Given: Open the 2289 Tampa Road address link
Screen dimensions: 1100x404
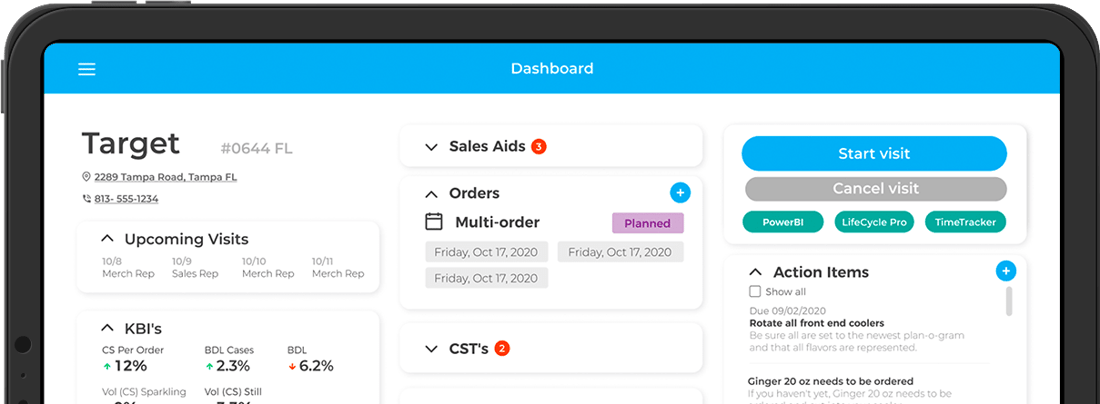Looking at the screenshot, I should tap(166, 177).
